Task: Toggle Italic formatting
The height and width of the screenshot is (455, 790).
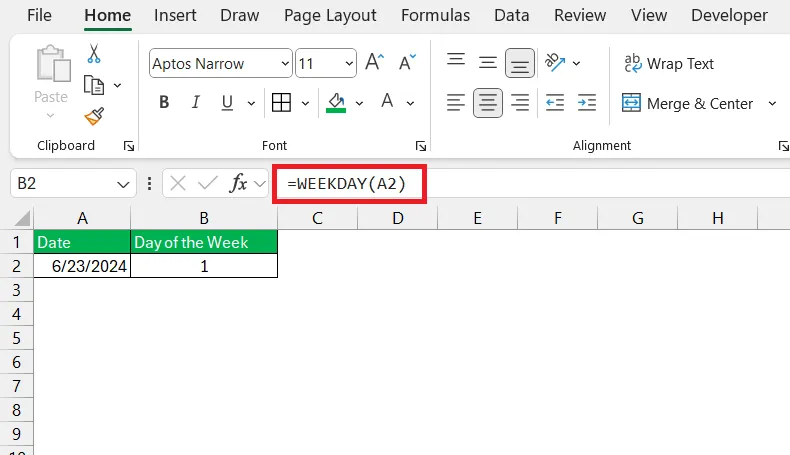Action: 195,103
